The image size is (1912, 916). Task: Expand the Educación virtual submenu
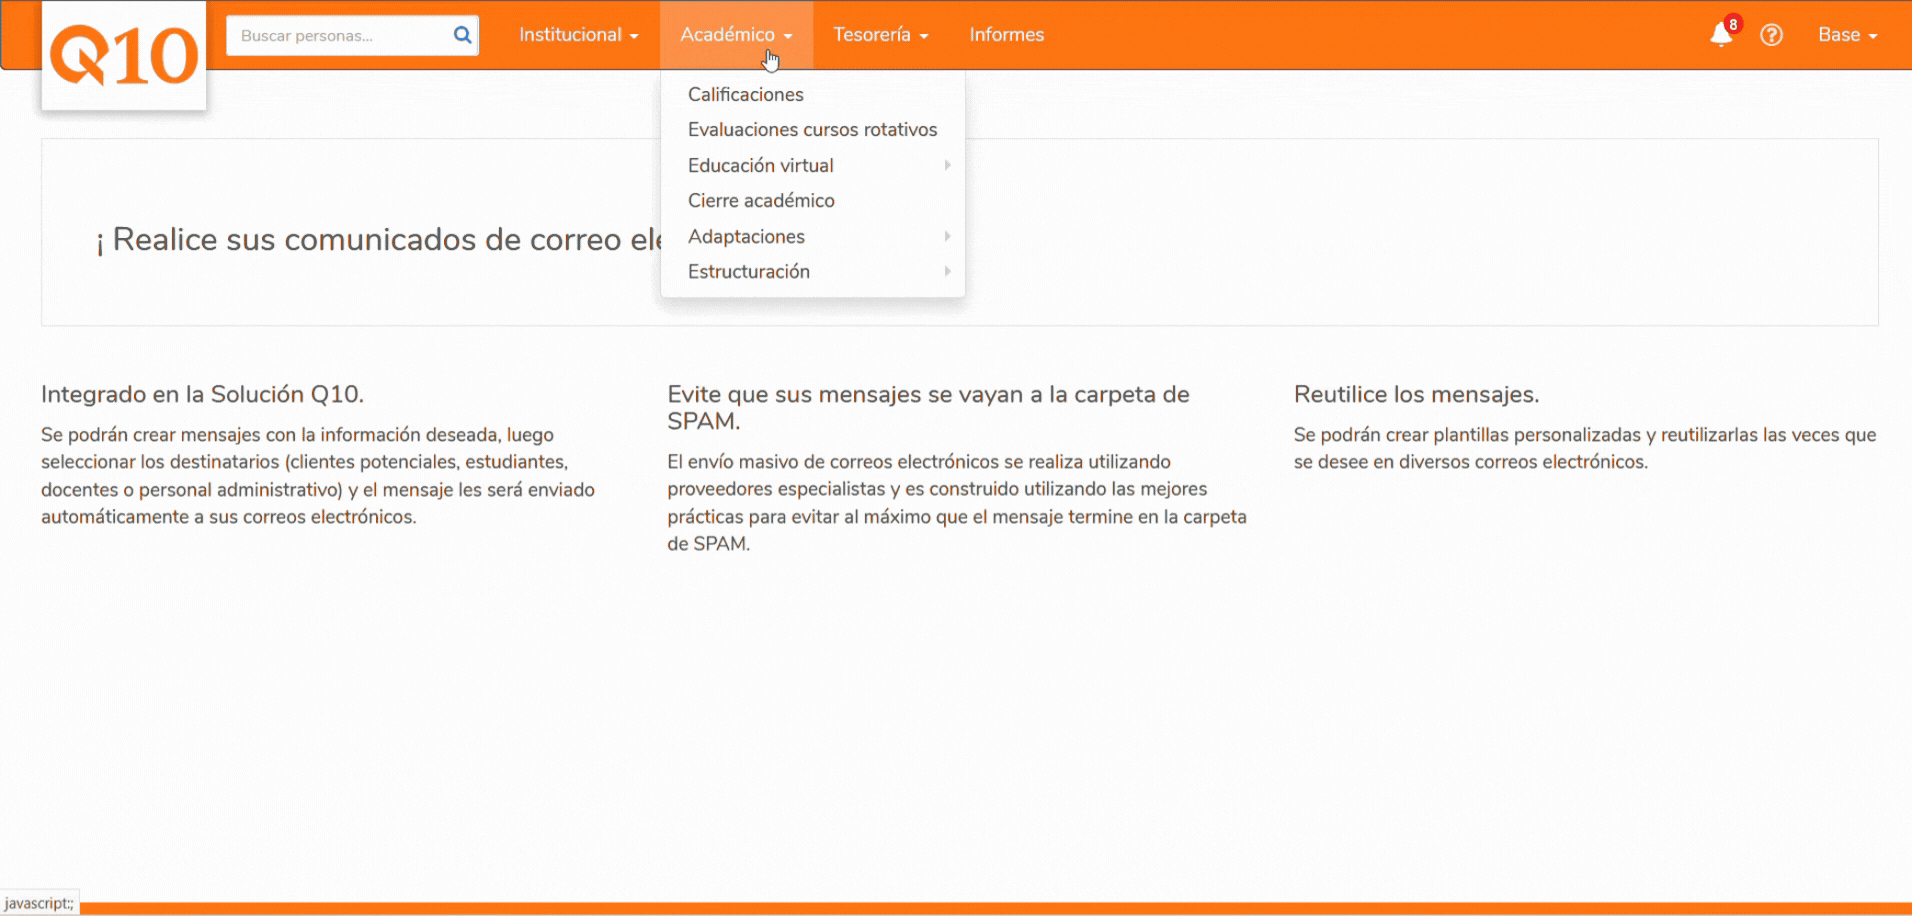(x=813, y=165)
